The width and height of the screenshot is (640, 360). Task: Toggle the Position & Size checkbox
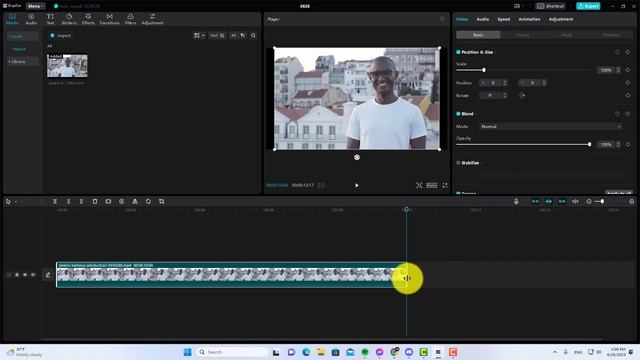pos(458,52)
